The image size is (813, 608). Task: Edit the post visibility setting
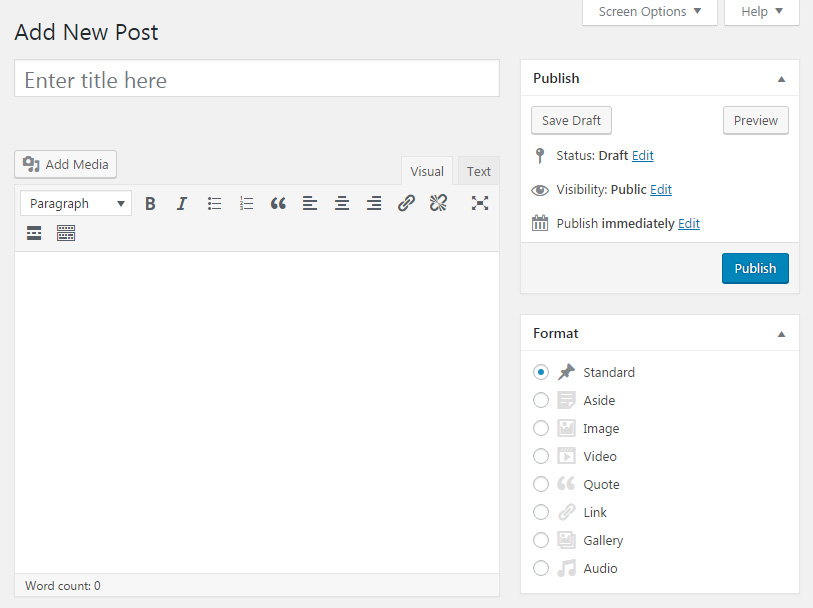tap(662, 189)
